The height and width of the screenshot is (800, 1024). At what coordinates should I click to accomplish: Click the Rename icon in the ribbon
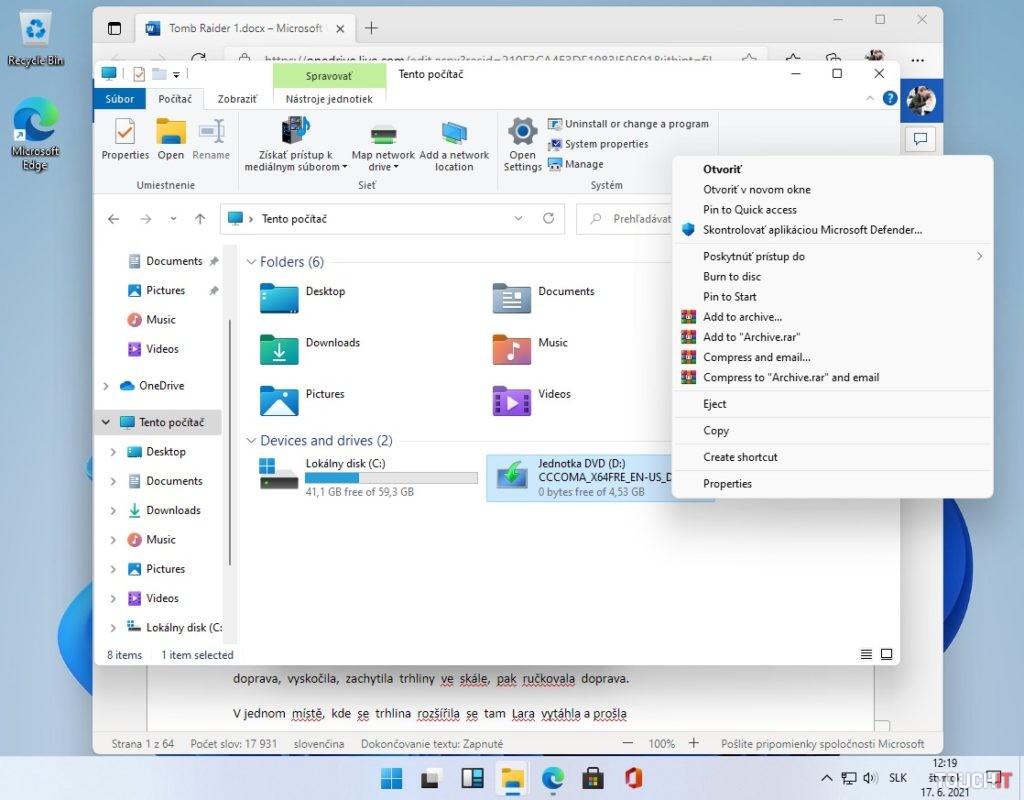click(x=211, y=140)
